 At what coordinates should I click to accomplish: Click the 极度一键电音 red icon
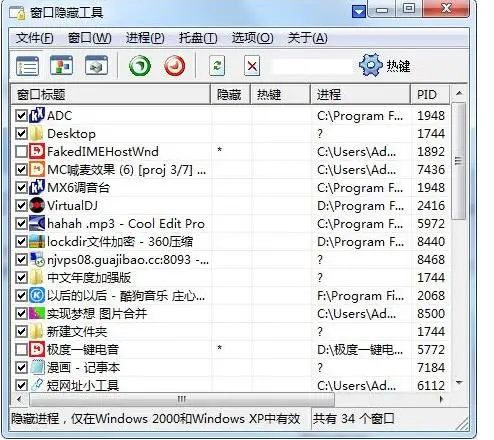[37, 349]
